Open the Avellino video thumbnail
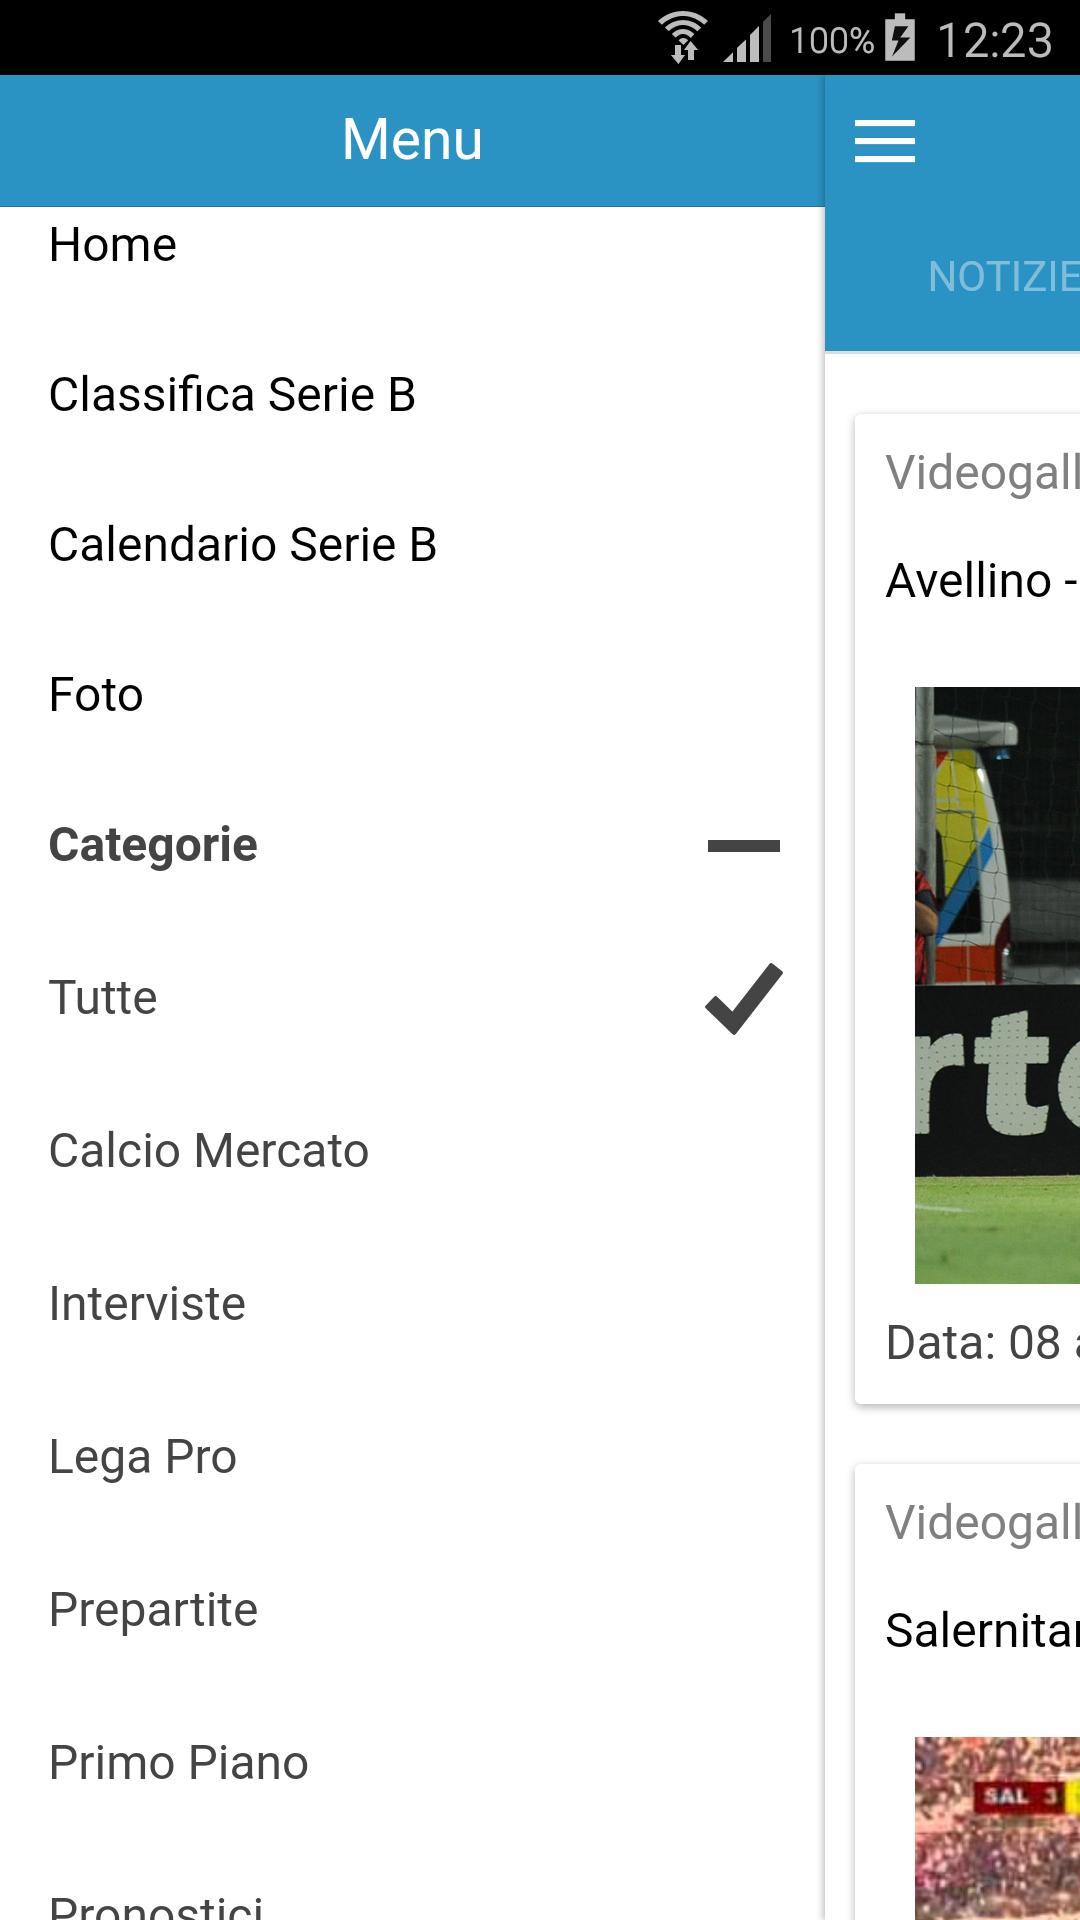This screenshot has height=1920, width=1080. pos(997,985)
